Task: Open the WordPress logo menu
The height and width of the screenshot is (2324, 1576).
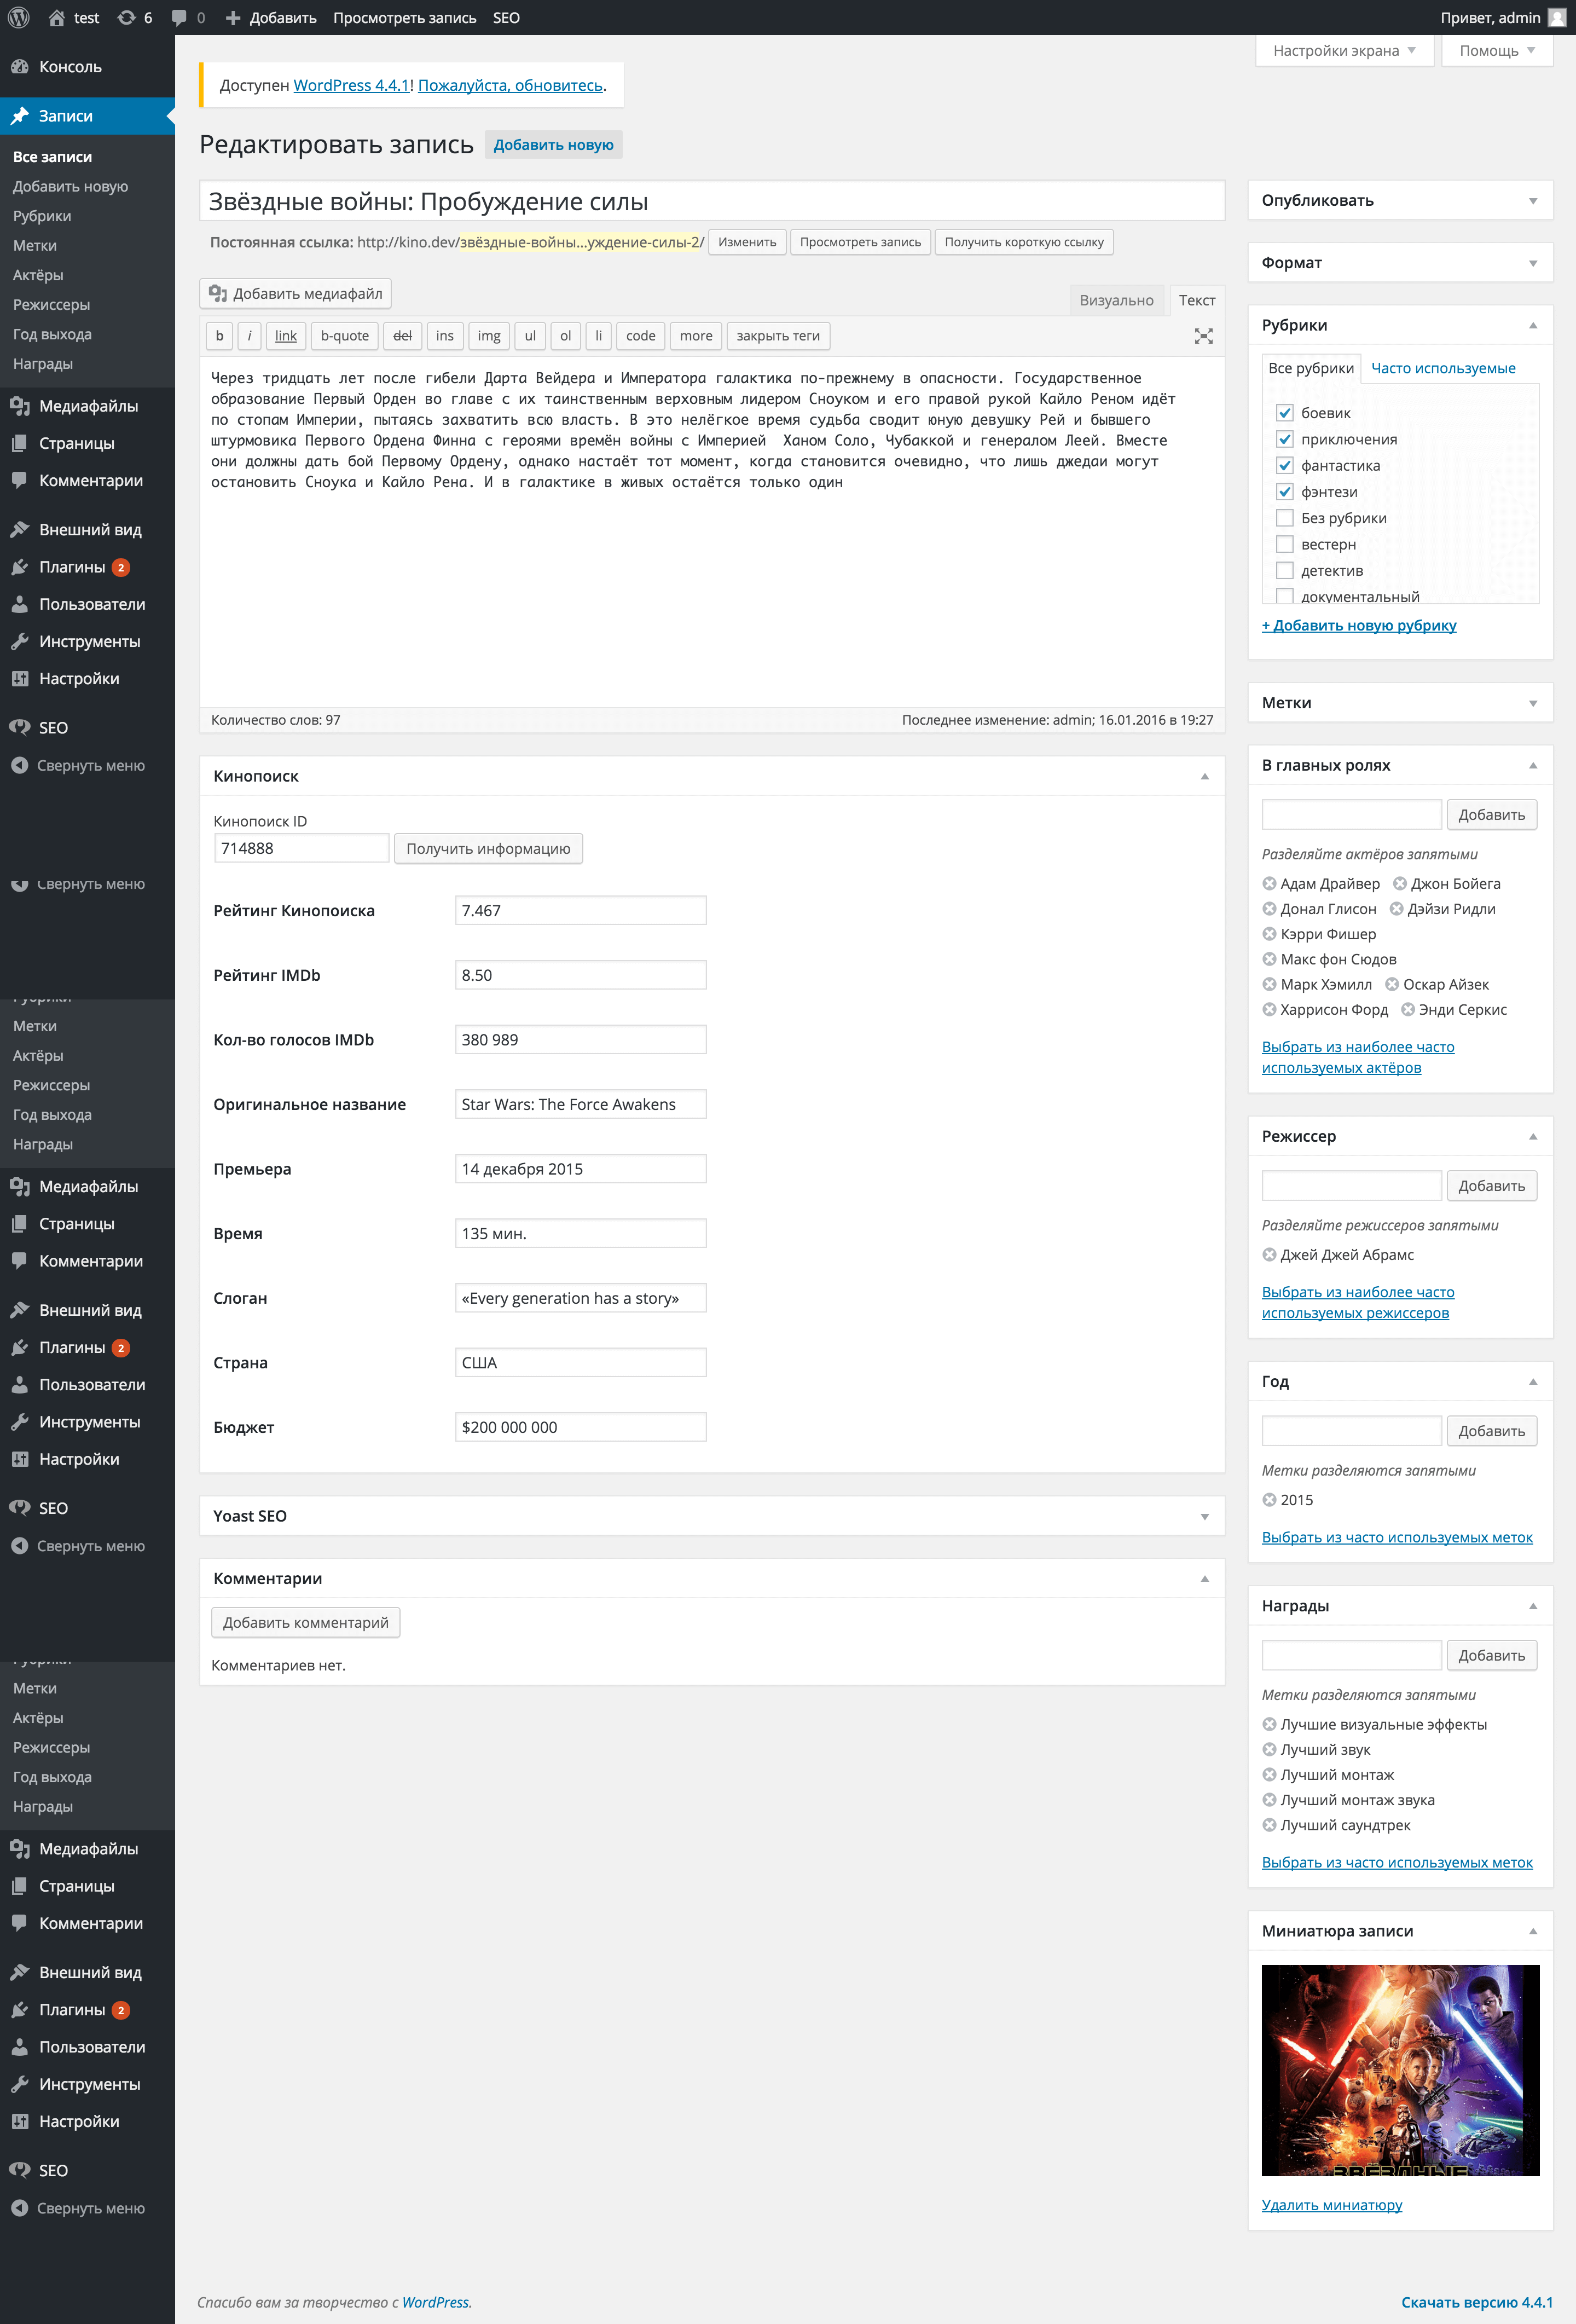Action: pyautogui.click(x=19, y=18)
